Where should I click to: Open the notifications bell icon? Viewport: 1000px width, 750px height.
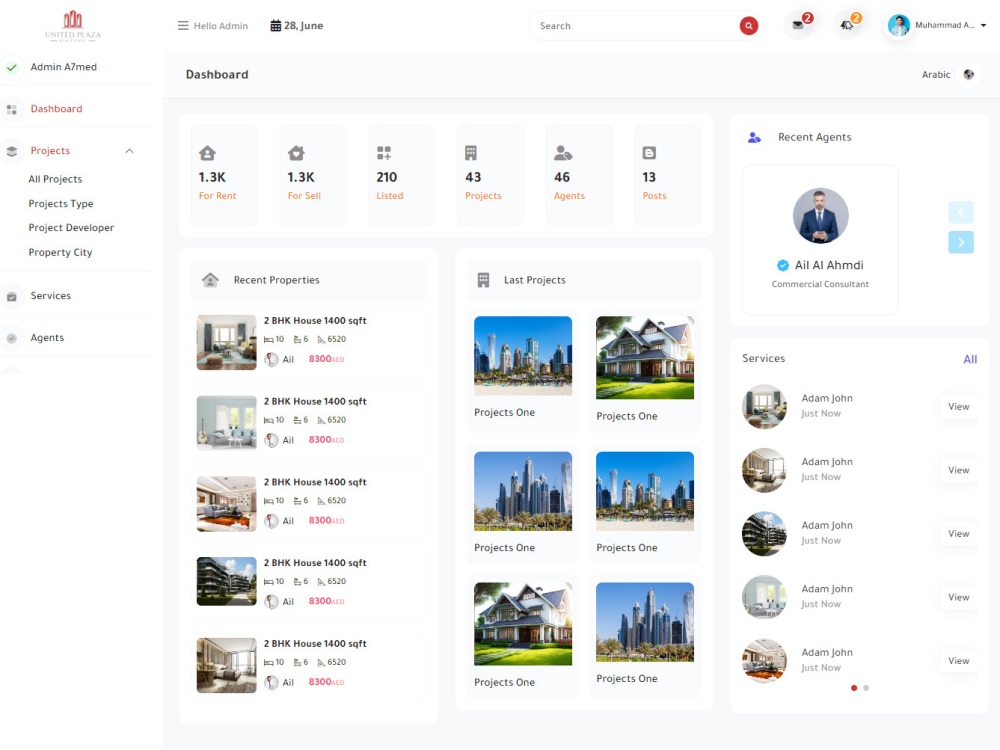click(846, 26)
